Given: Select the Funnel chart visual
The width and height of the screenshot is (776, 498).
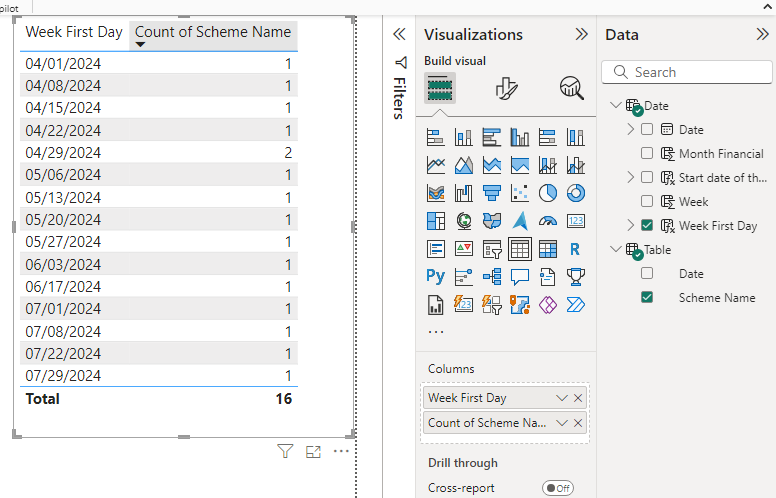Looking at the screenshot, I should pyautogui.click(x=491, y=193).
